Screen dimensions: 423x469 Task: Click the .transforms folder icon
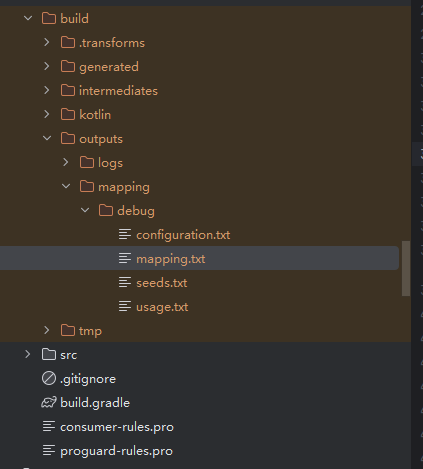click(x=68, y=42)
